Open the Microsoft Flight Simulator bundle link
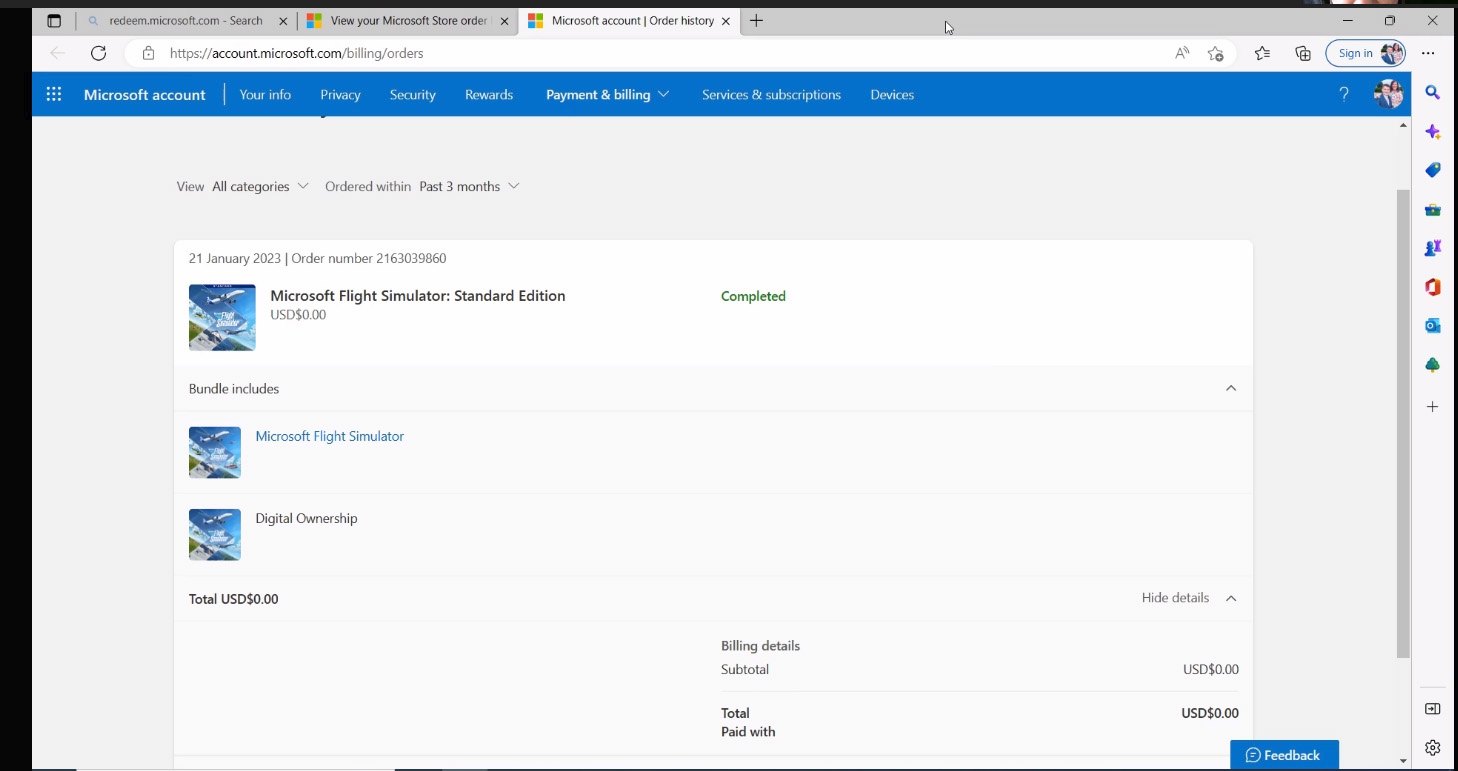This screenshot has width=1458, height=771. click(x=330, y=436)
